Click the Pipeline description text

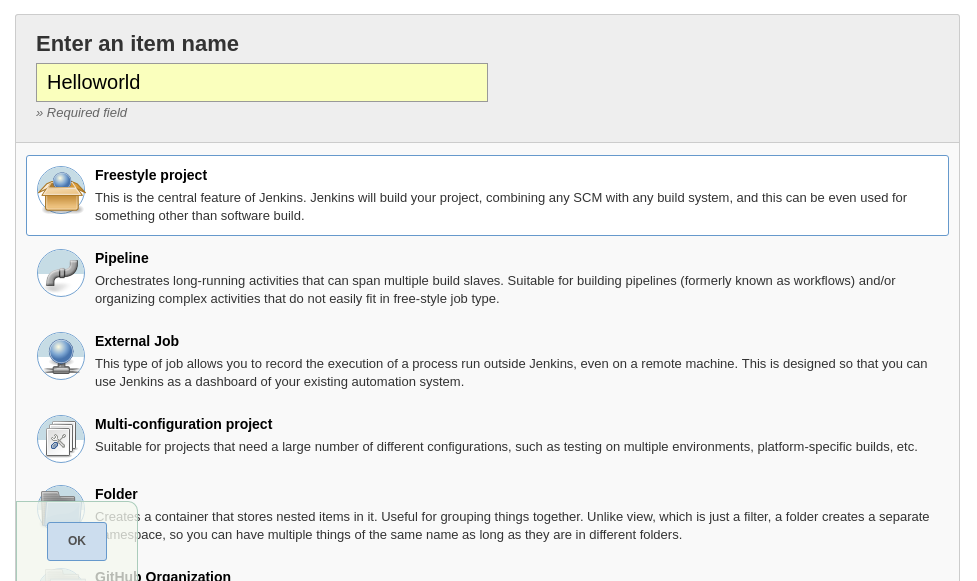point(495,289)
